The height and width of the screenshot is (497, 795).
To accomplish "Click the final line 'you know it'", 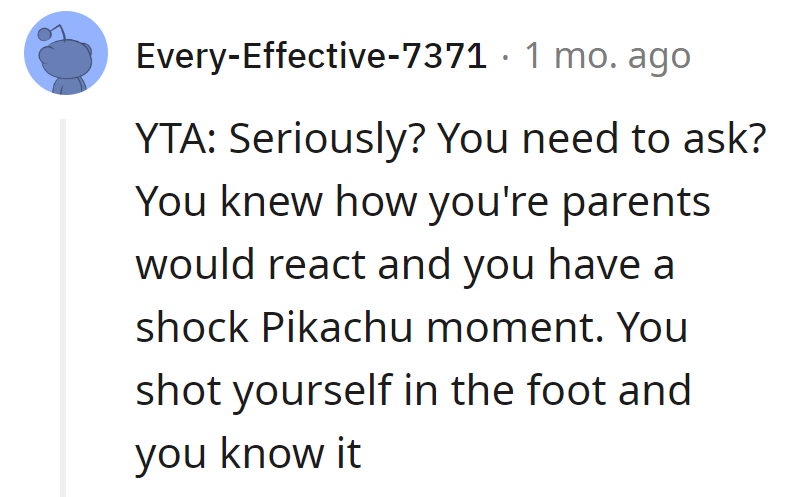I will click(x=248, y=454).
